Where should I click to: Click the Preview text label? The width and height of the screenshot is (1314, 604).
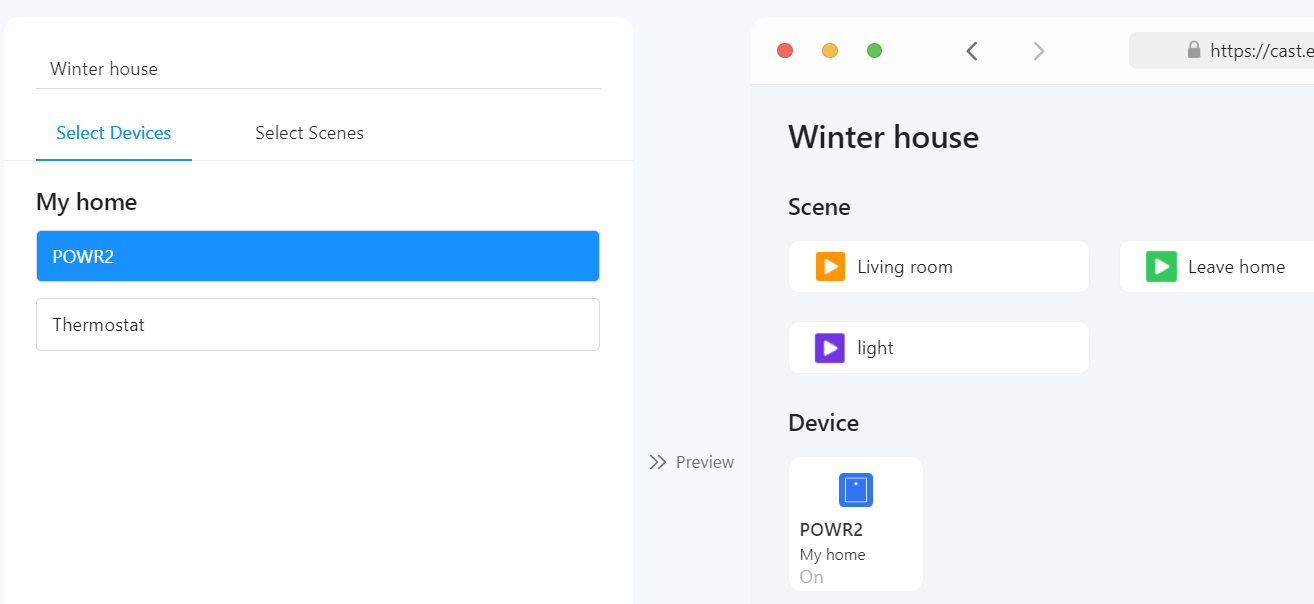[x=705, y=462]
